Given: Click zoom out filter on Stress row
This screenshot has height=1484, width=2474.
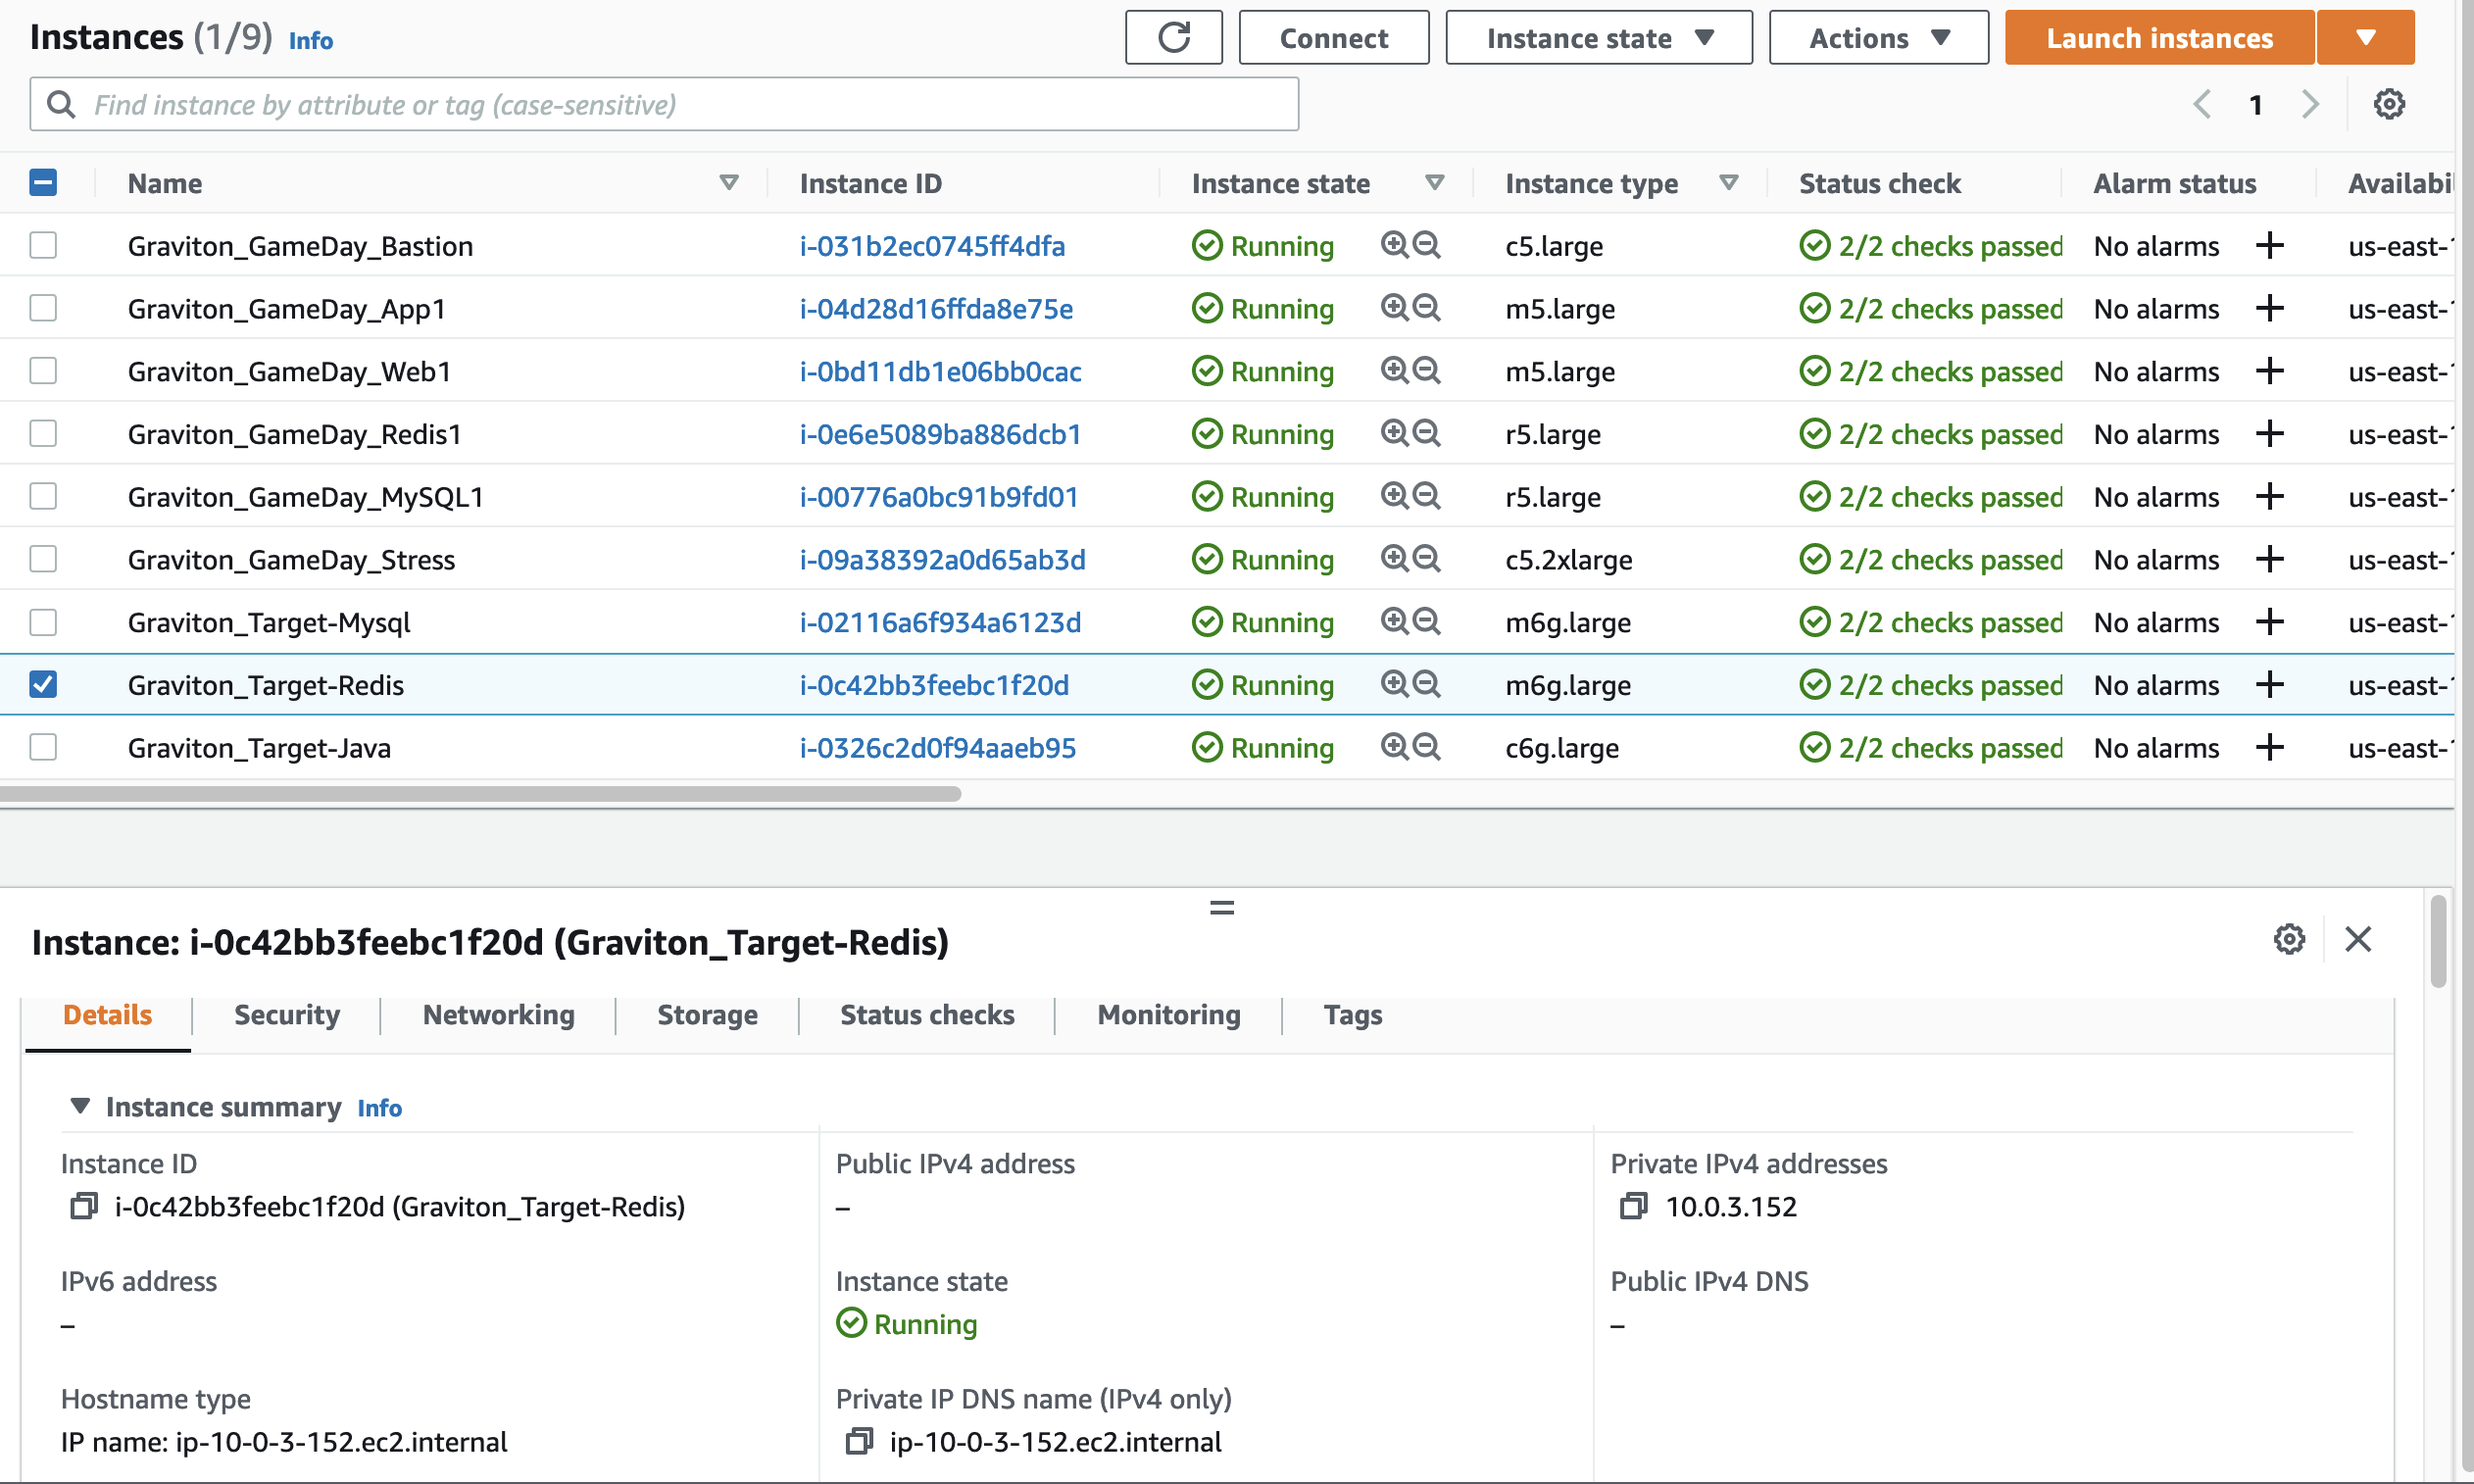Looking at the screenshot, I should click(1427, 559).
